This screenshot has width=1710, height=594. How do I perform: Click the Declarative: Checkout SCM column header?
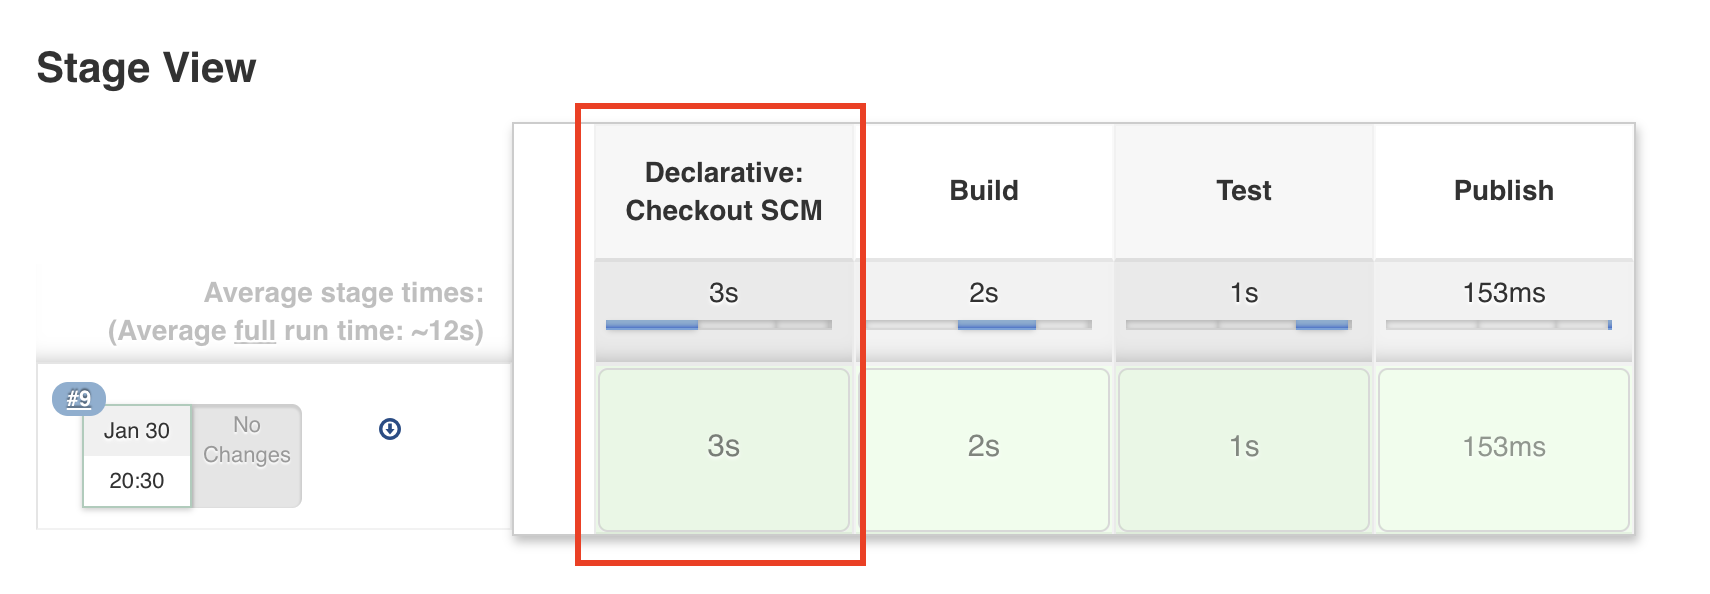[723, 191]
